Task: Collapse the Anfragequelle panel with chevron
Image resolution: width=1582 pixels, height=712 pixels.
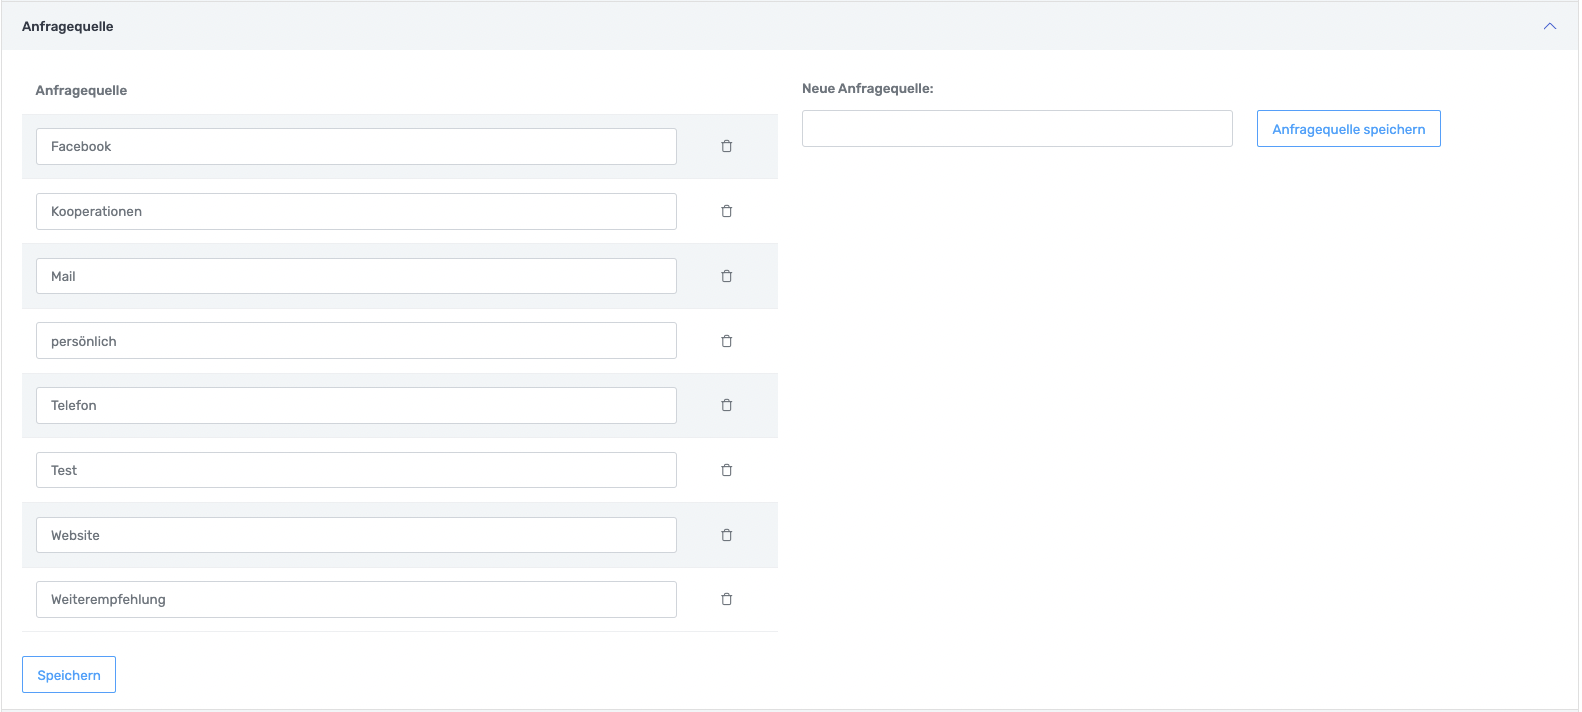Action: coord(1549,26)
